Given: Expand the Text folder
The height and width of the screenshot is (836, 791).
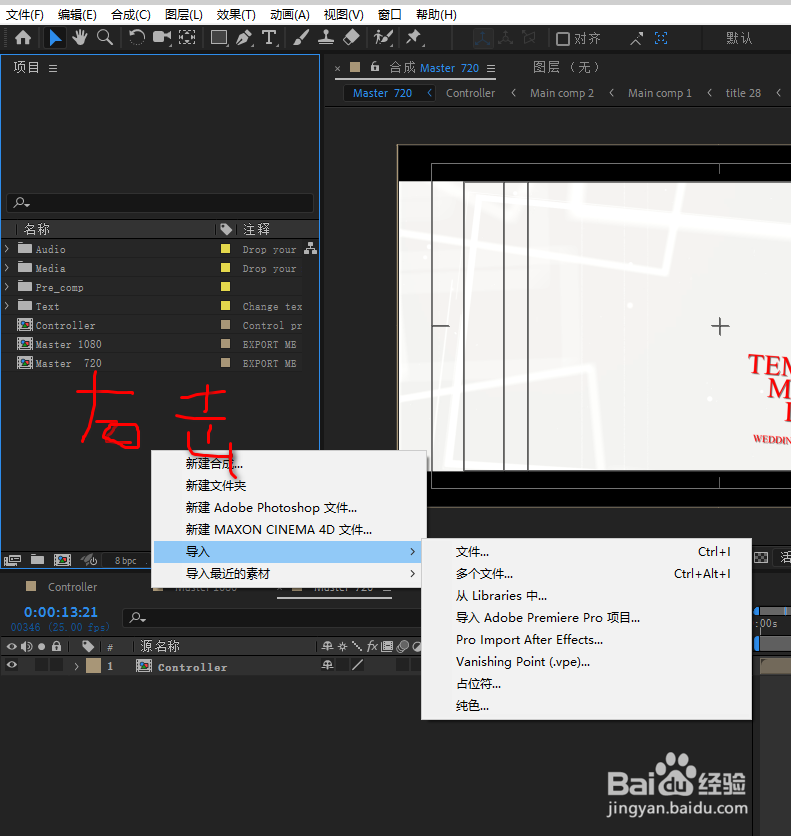Looking at the screenshot, I should pyautogui.click(x=7, y=306).
